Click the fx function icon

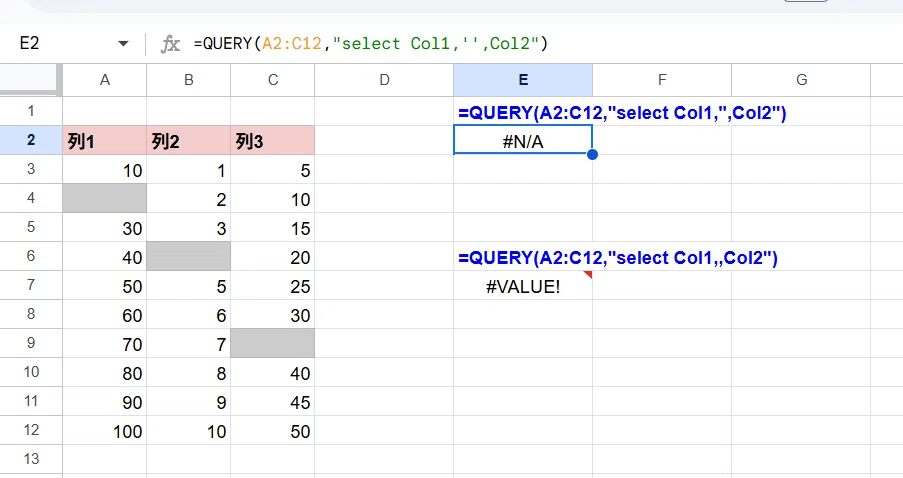170,44
